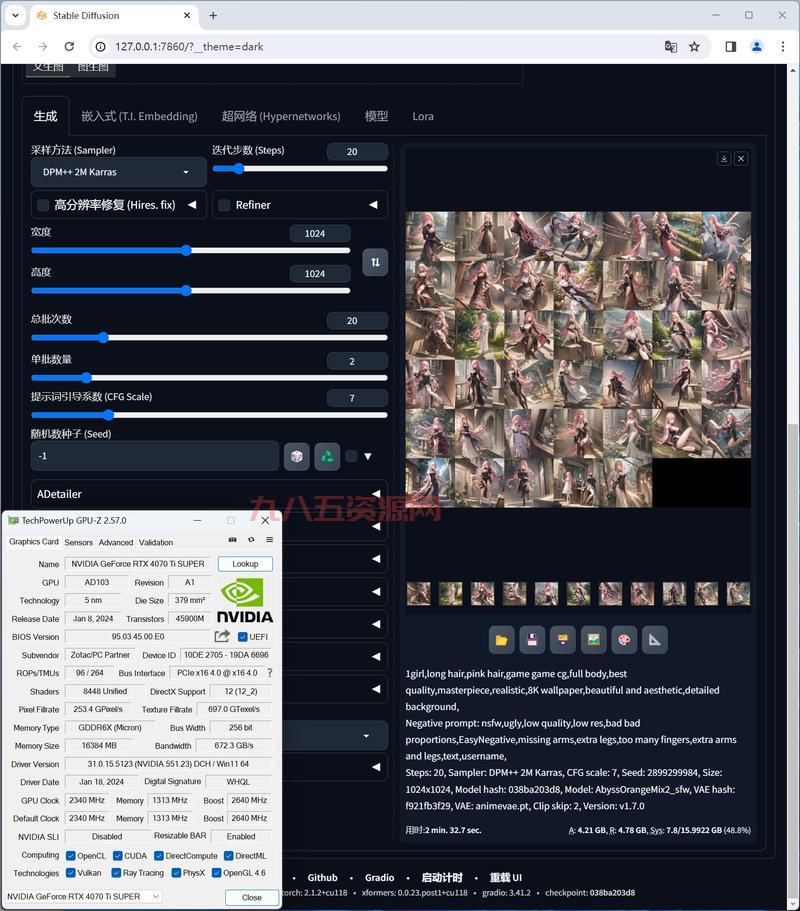Open the tab search chevron in Chrome

[x=15, y=16]
